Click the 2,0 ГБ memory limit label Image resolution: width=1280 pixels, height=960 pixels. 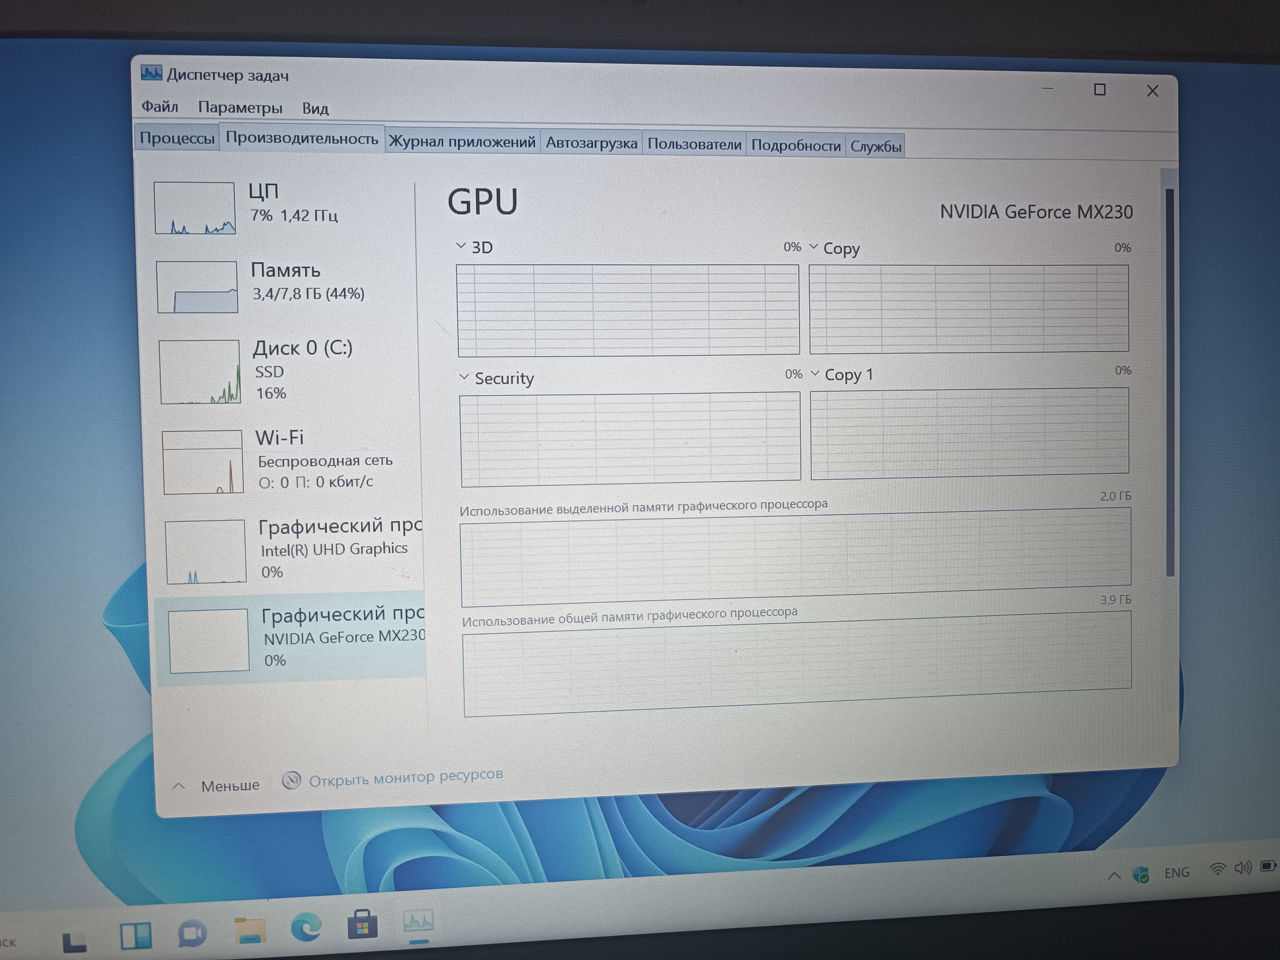coord(1115,496)
